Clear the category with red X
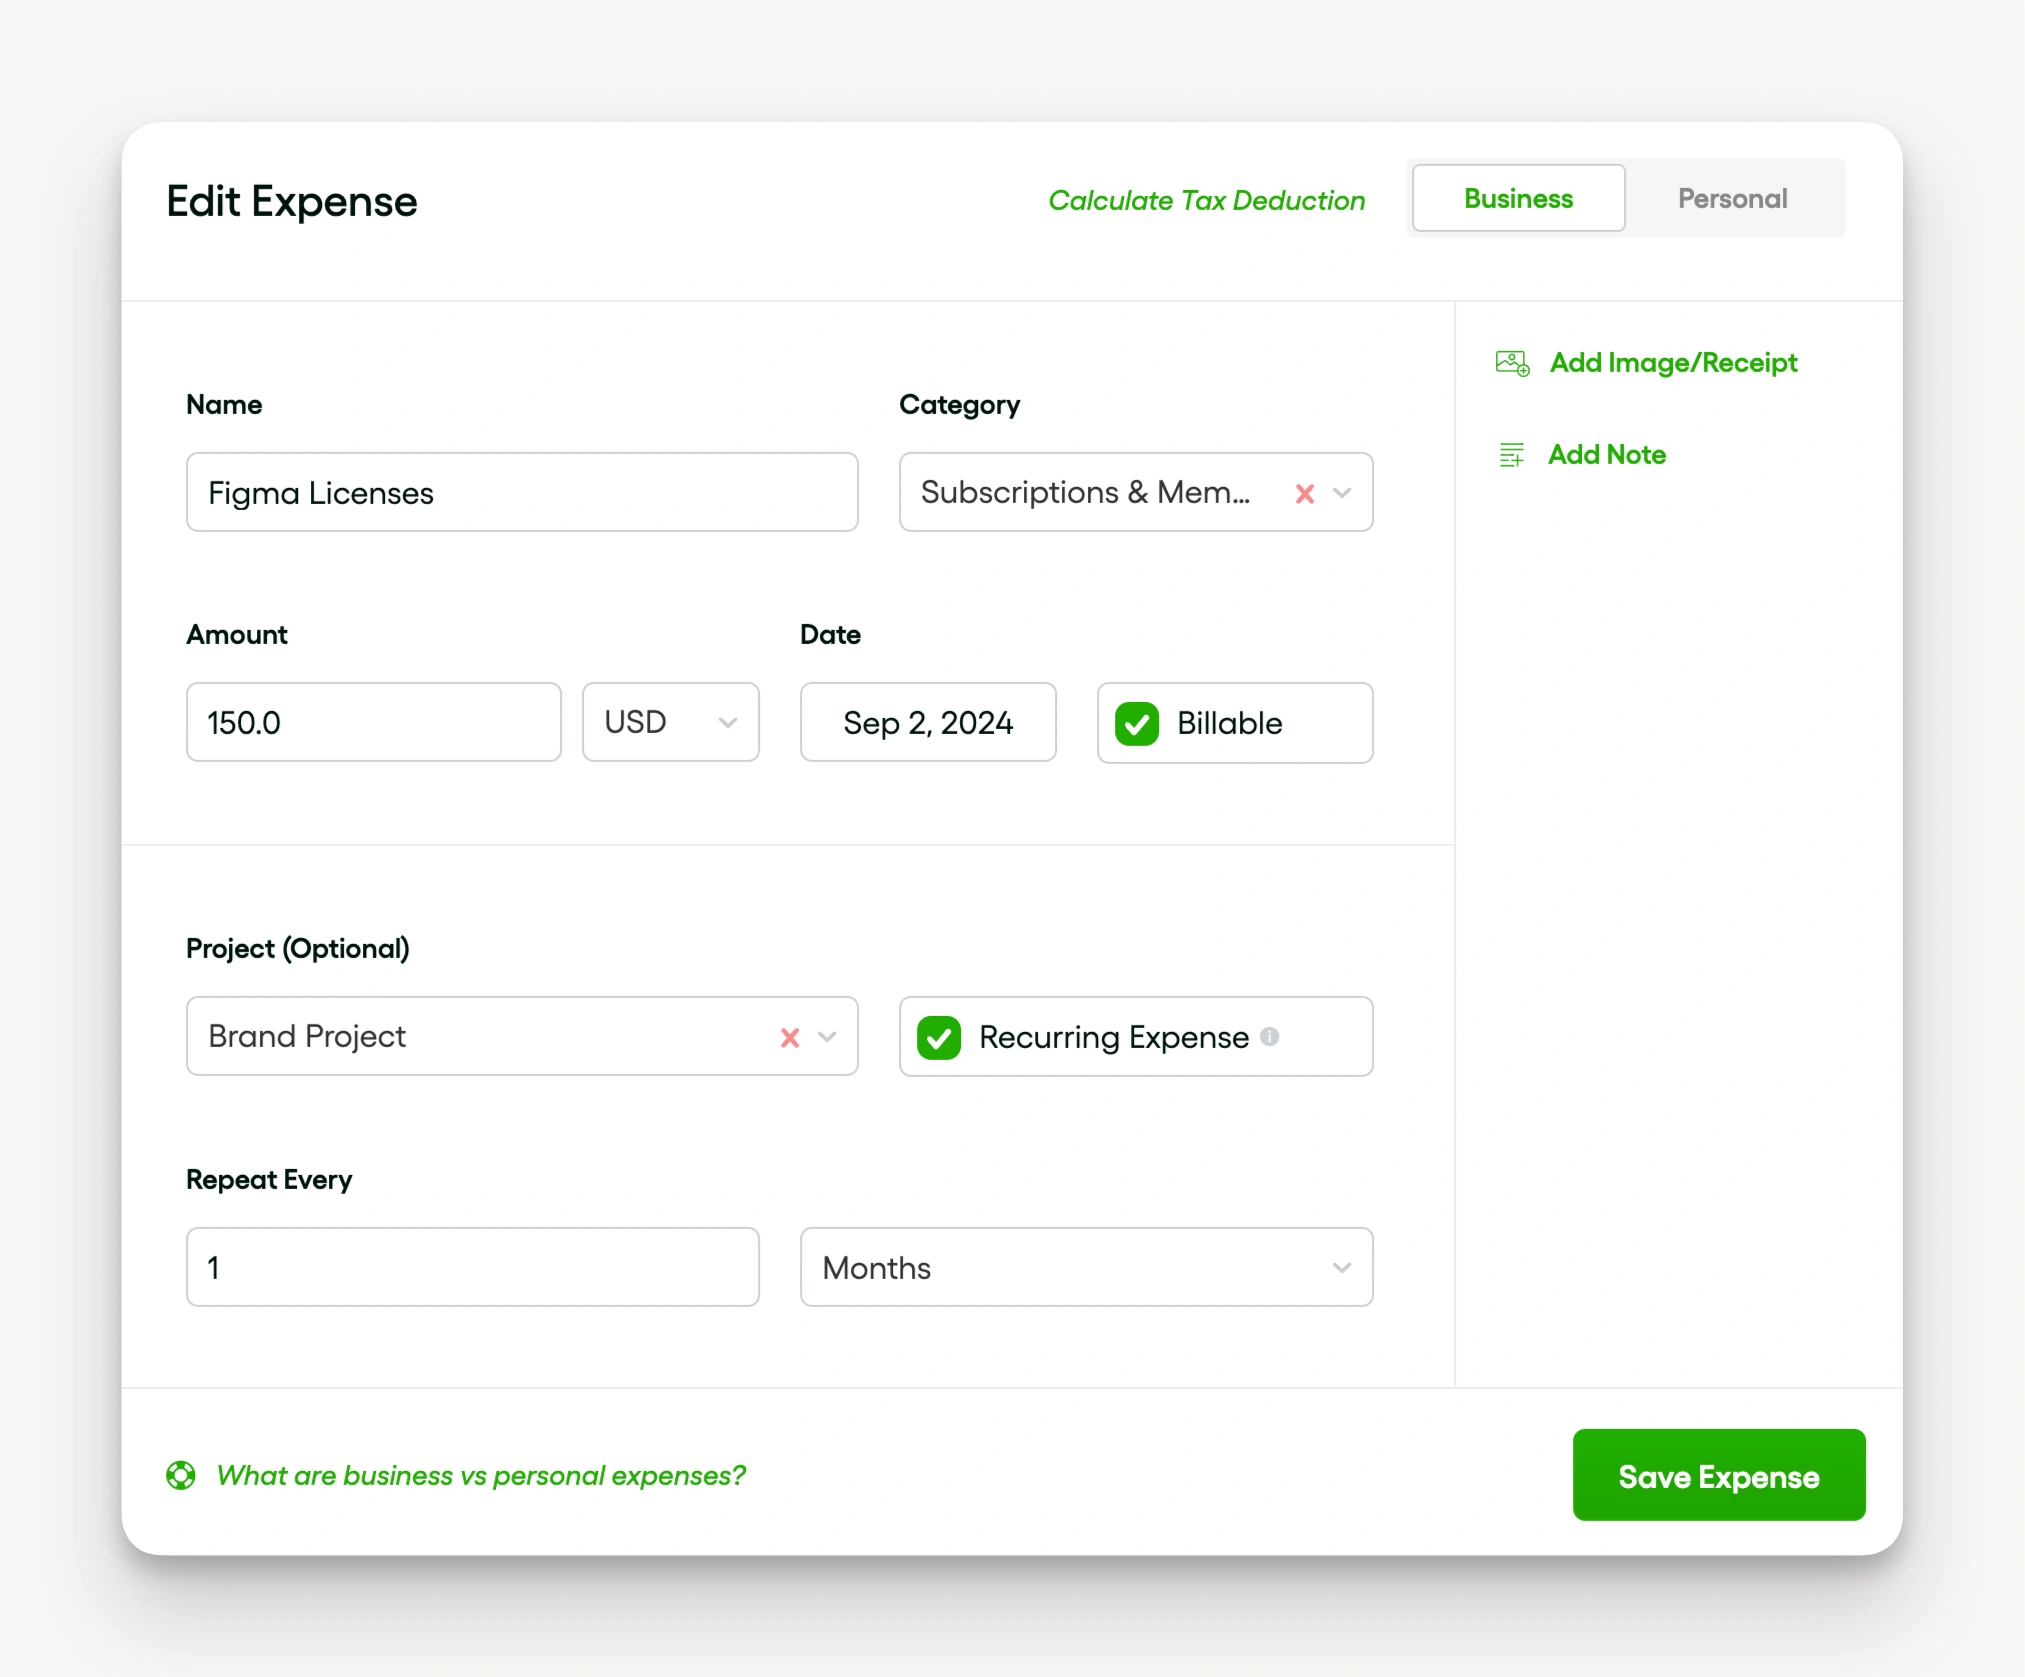Viewport: 2025px width, 1677px height. click(x=1304, y=493)
